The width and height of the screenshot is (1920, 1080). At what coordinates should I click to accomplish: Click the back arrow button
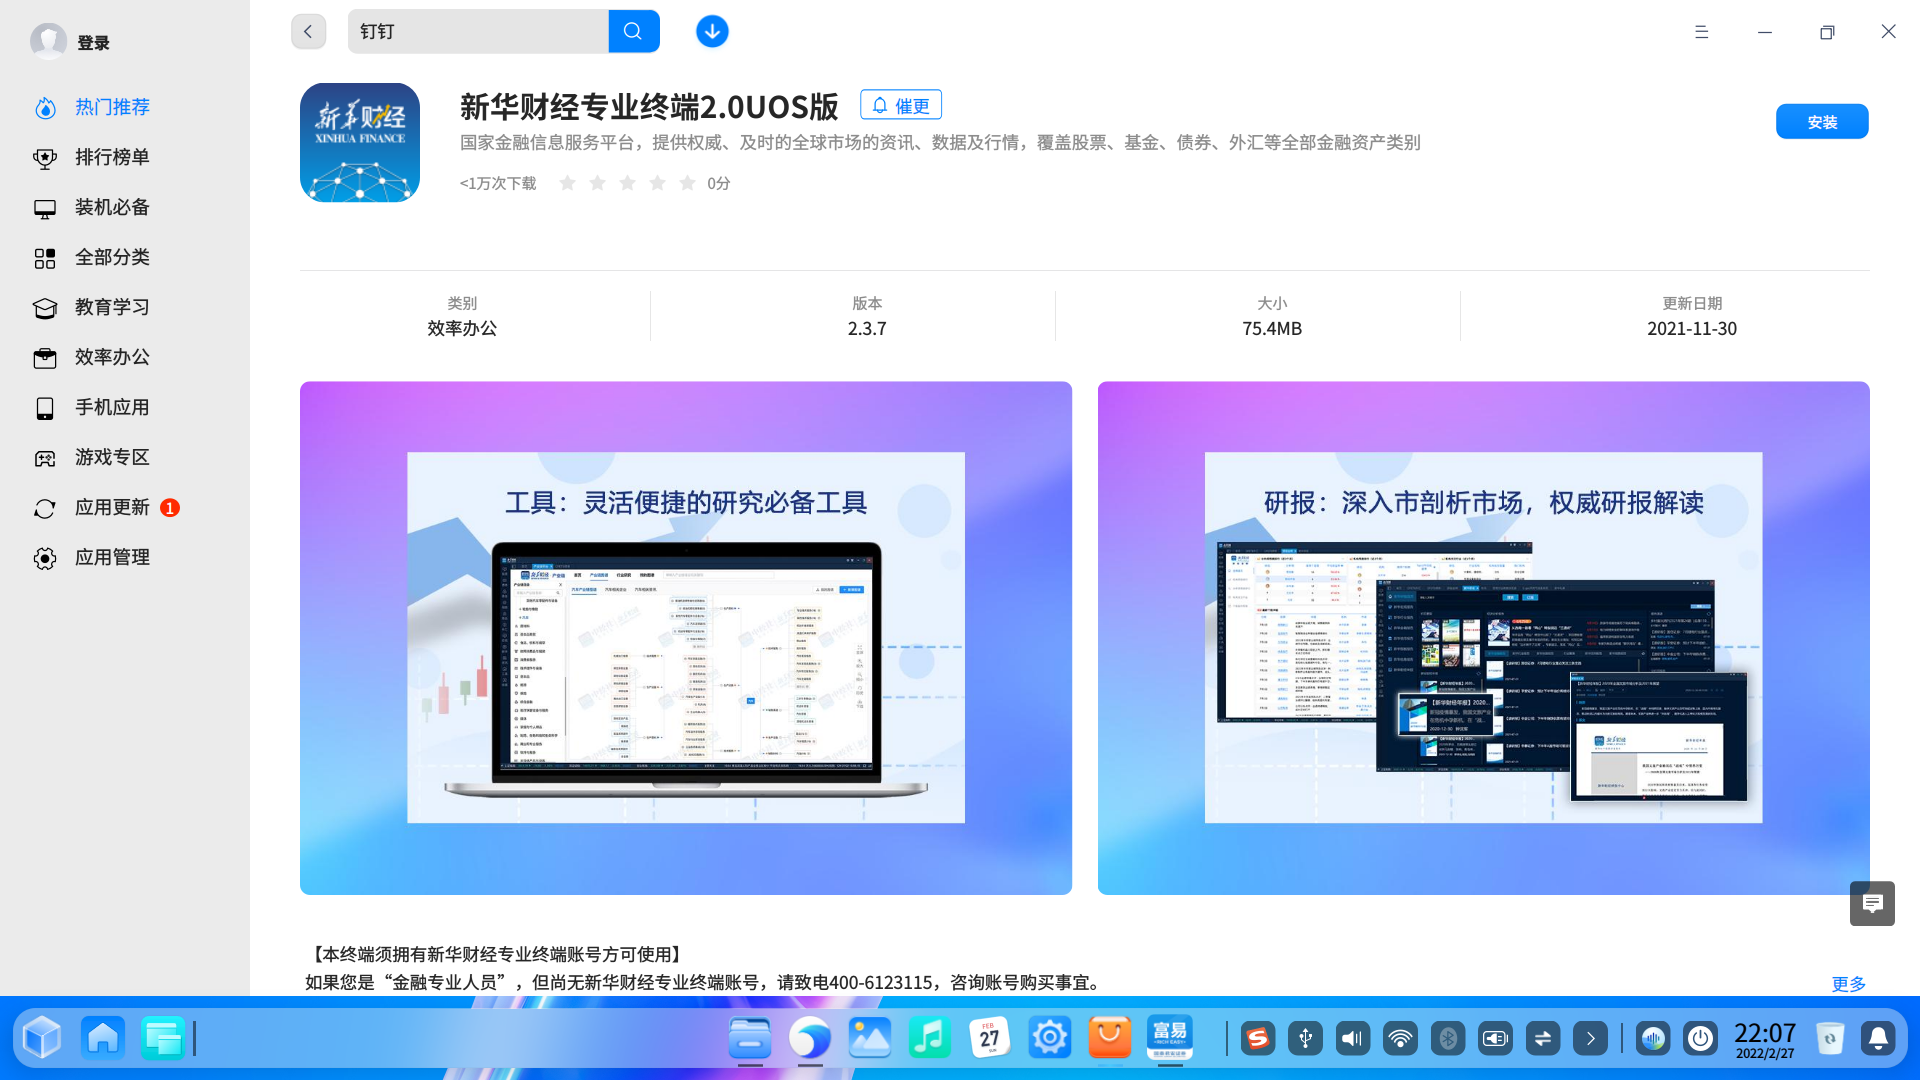pyautogui.click(x=308, y=31)
